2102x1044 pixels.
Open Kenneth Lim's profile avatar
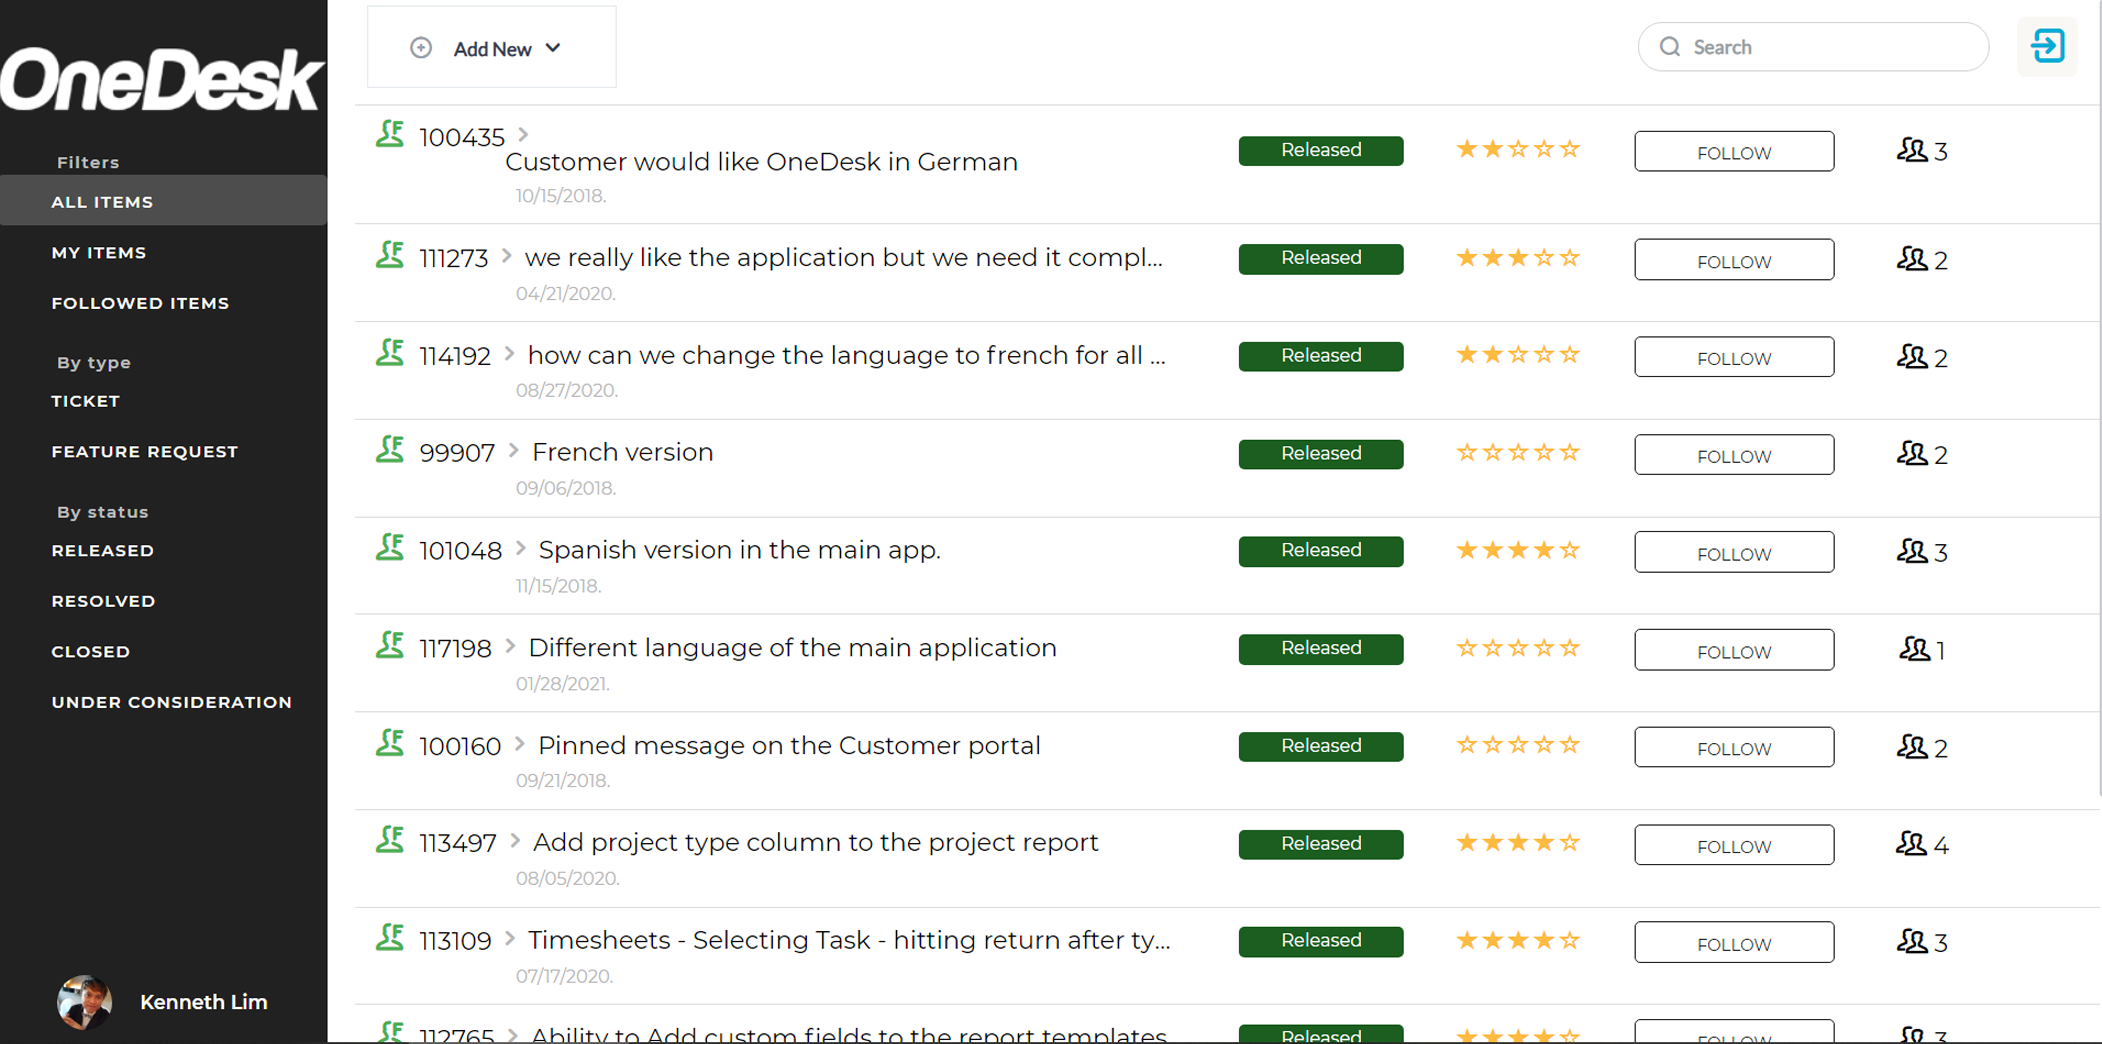tap(84, 1002)
